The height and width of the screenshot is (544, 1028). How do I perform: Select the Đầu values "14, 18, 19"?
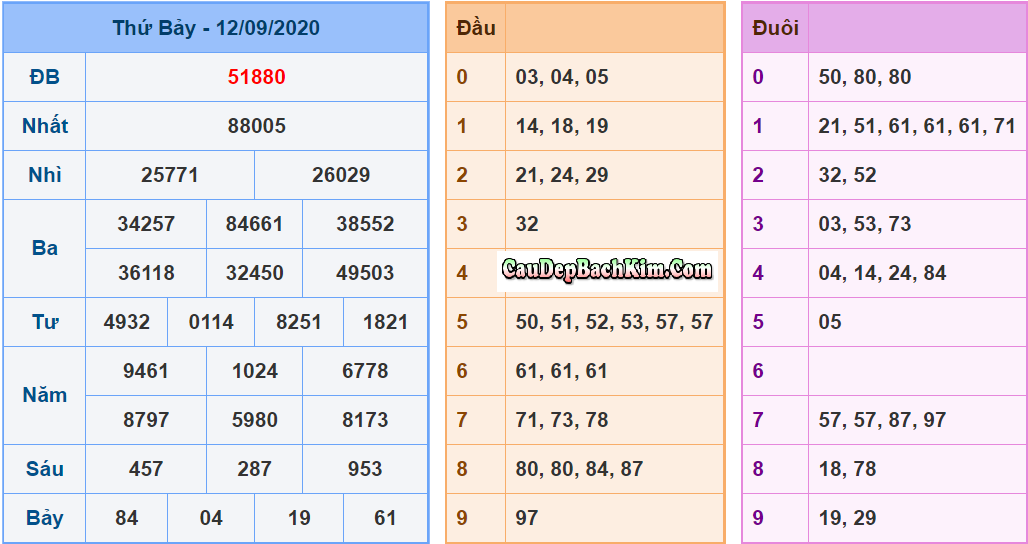coord(562,126)
